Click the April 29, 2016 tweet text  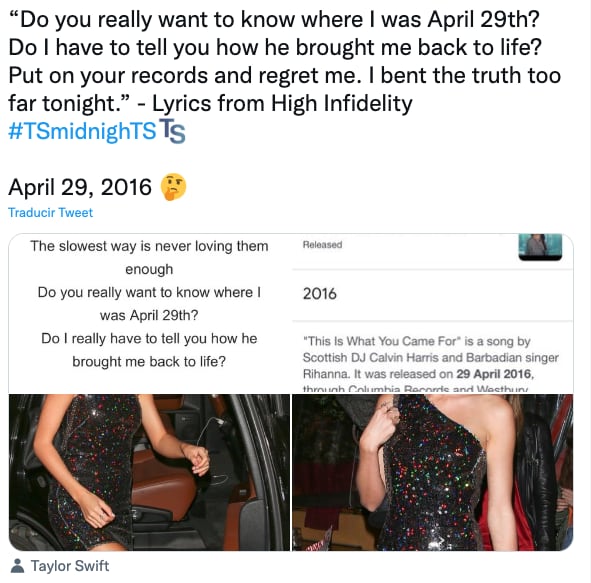pos(80,187)
